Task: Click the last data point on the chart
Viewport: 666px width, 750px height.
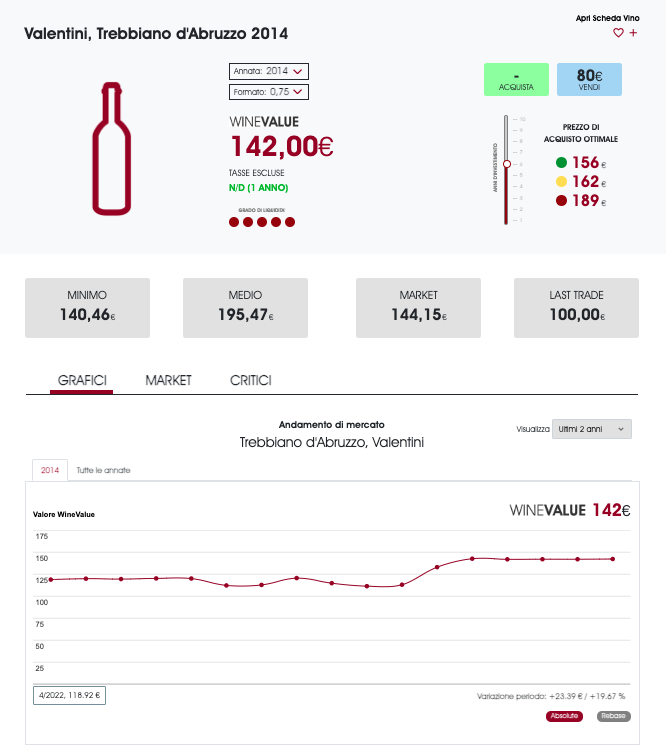Action: pyautogui.click(x=612, y=559)
